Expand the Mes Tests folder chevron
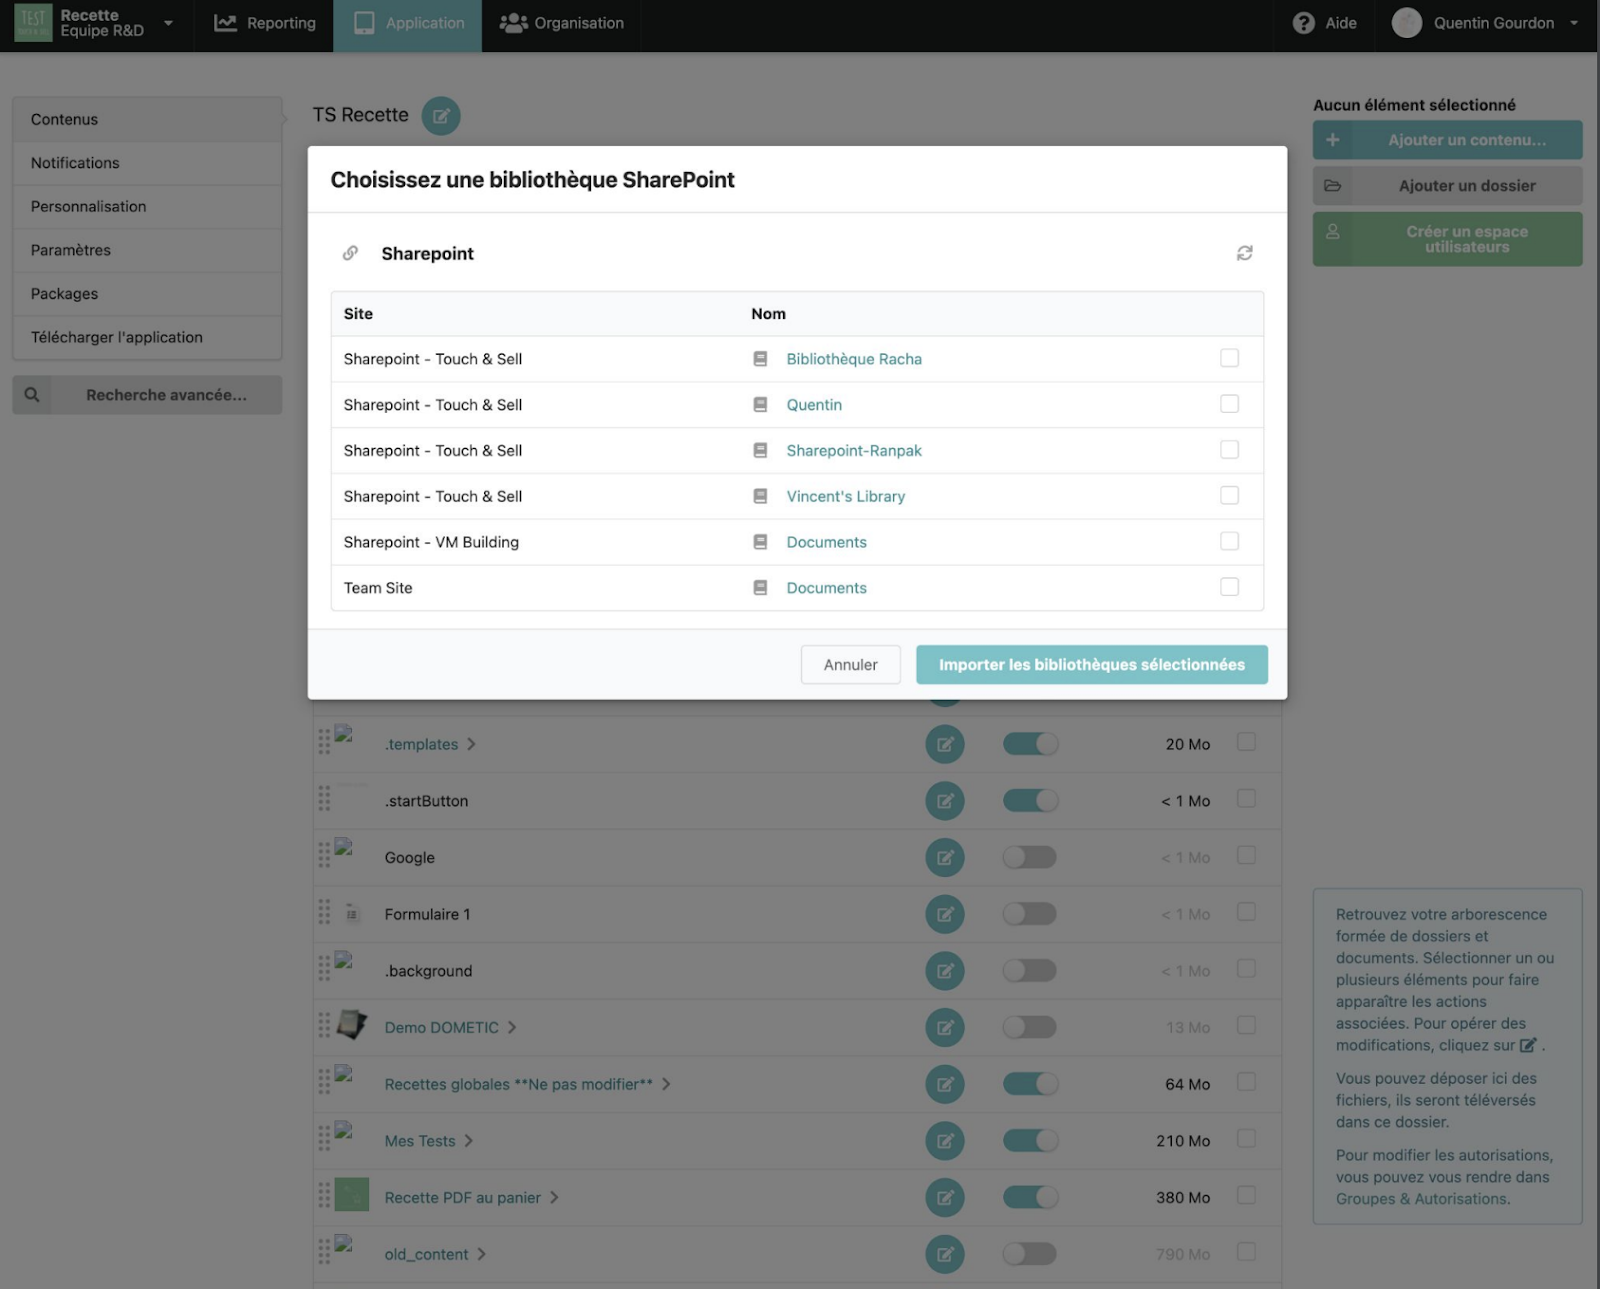Image resolution: width=1600 pixels, height=1289 pixels. pyautogui.click(x=468, y=1141)
